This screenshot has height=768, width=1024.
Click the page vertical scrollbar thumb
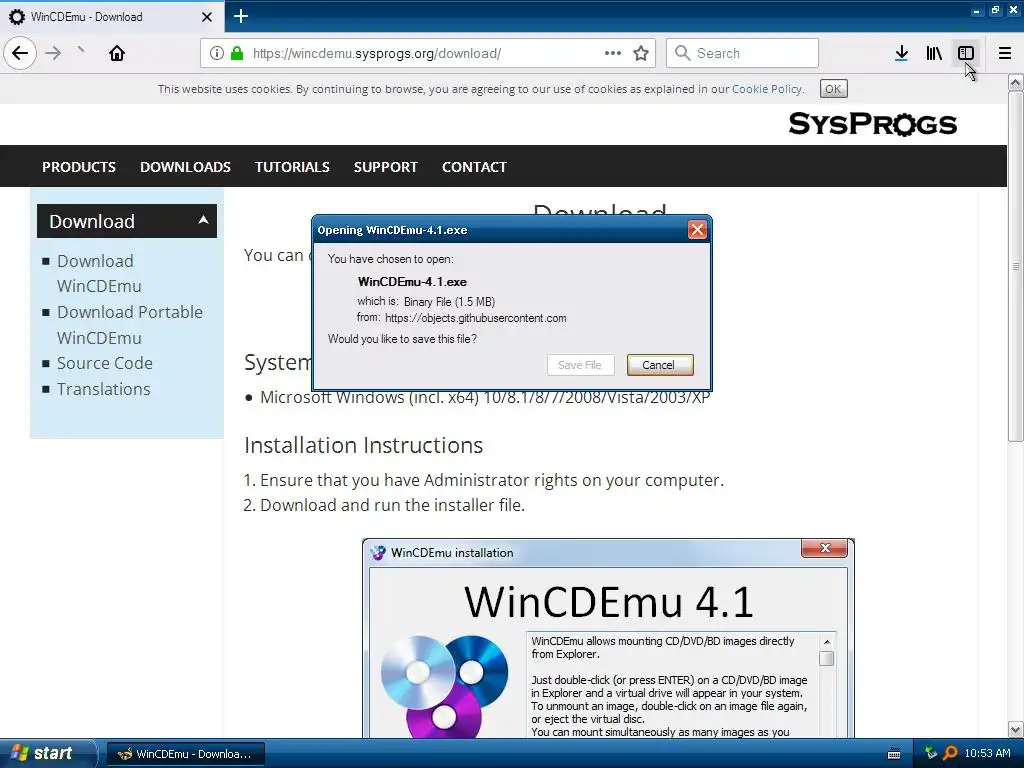tap(1015, 266)
